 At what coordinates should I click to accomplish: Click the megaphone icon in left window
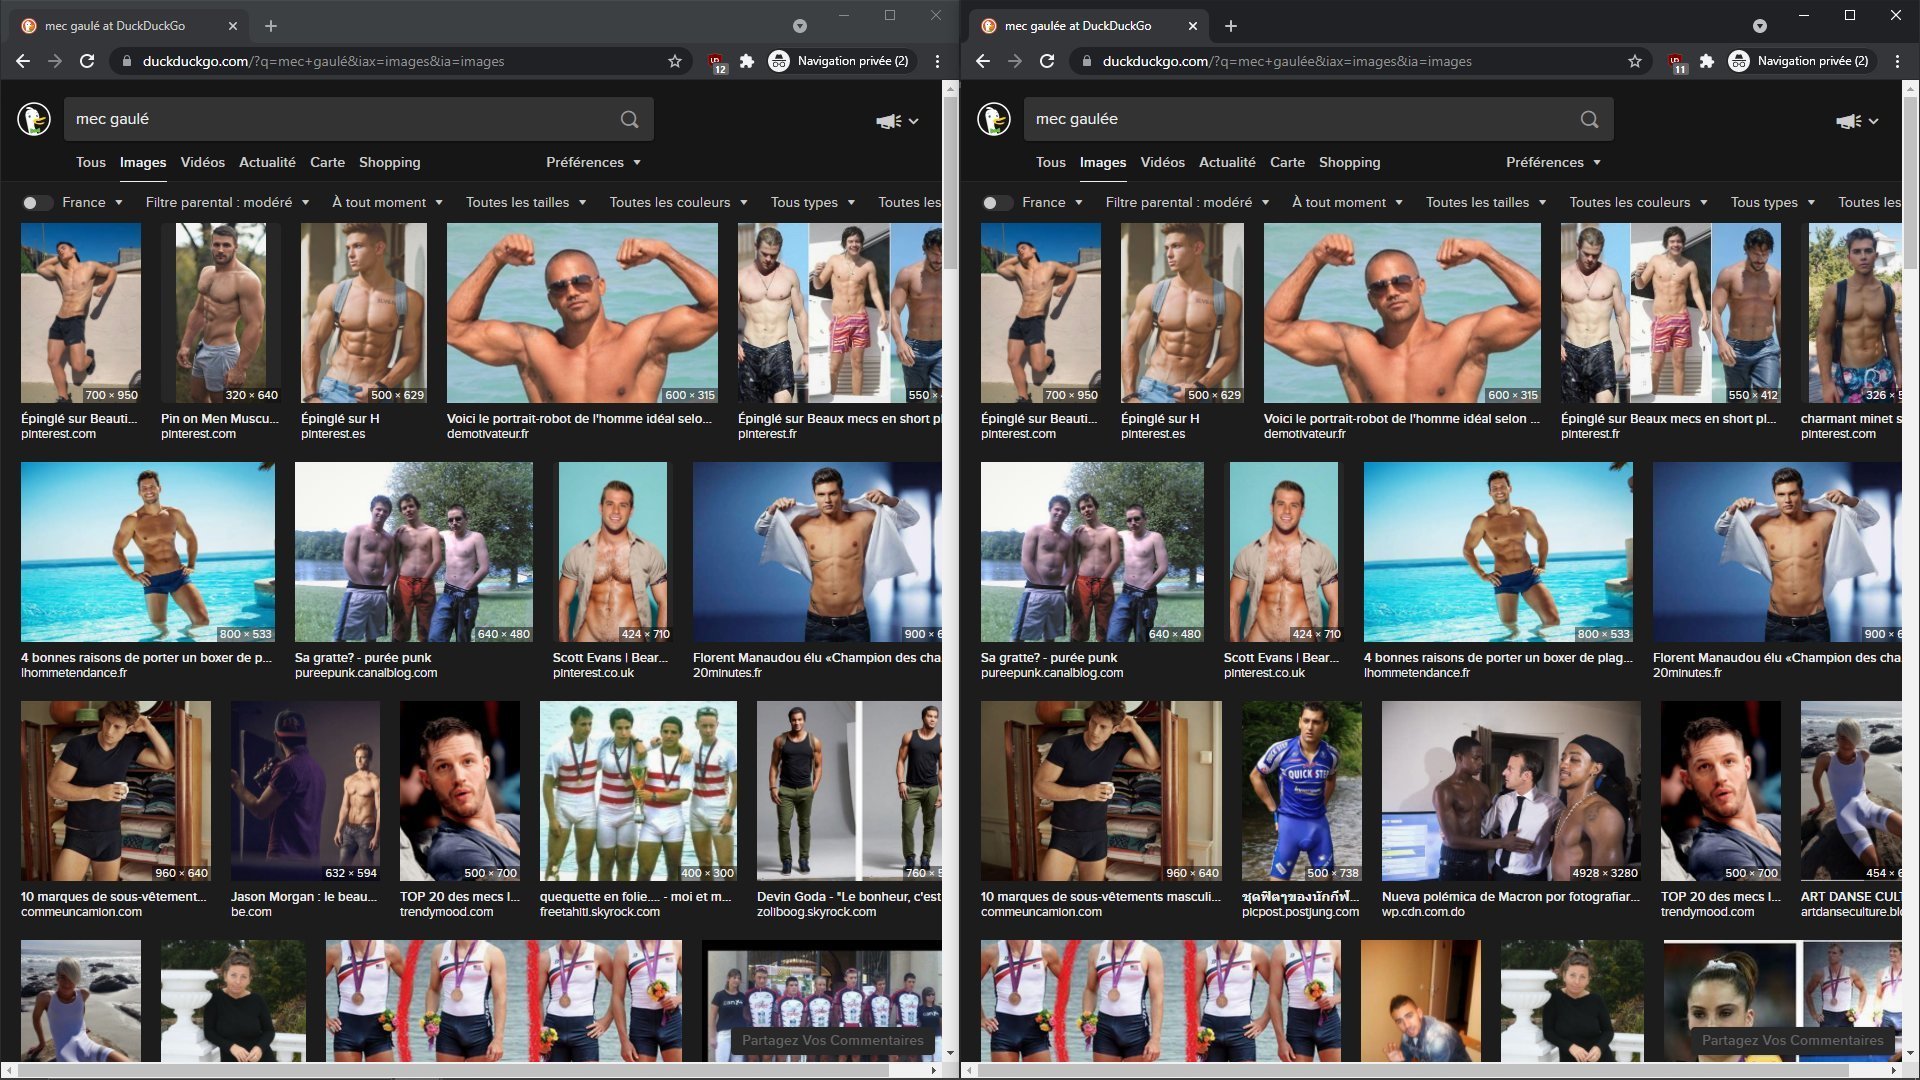click(888, 121)
